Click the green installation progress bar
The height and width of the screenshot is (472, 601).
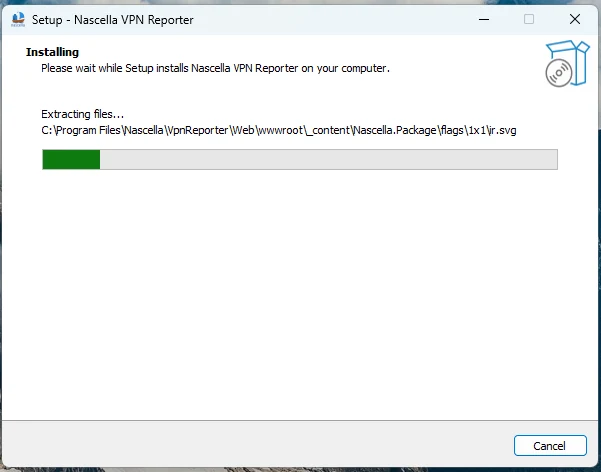(x=300, y=159)
